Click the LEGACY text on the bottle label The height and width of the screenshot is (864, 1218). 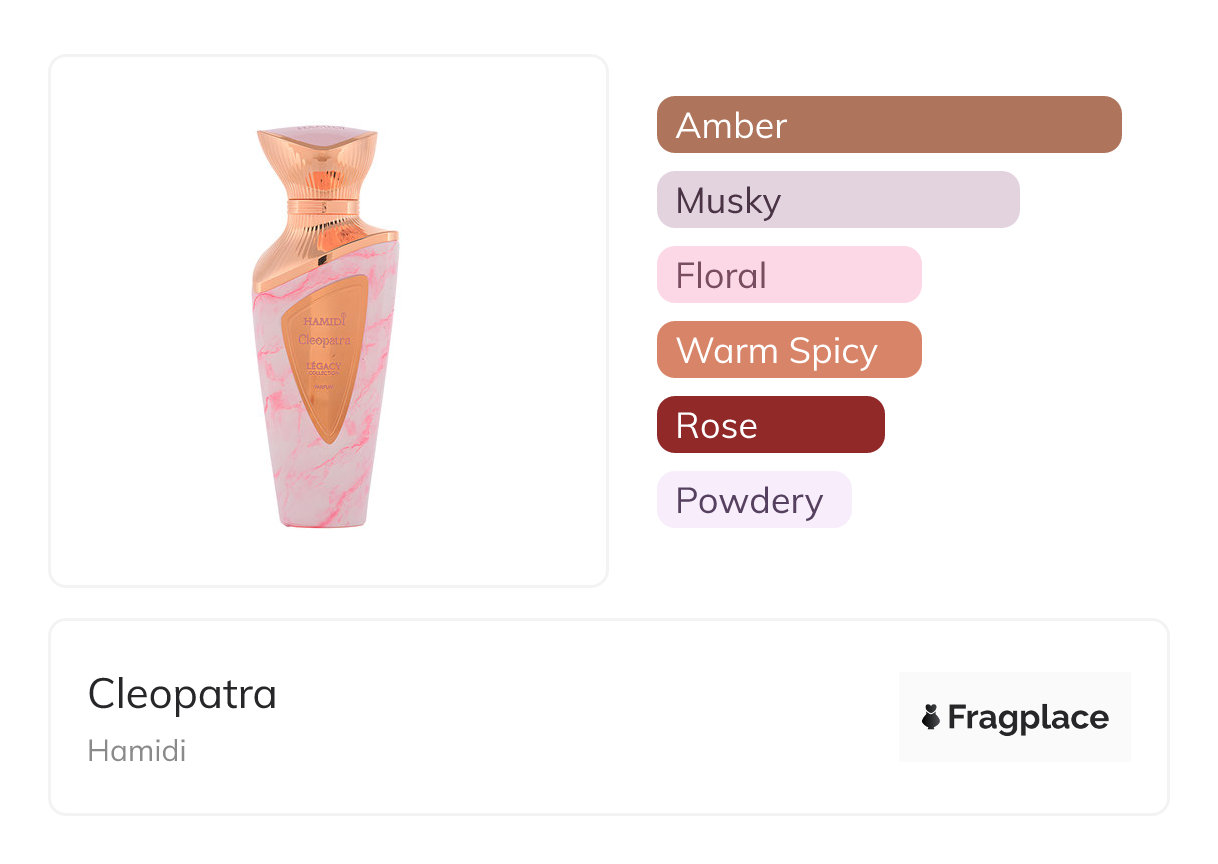pyautogui.click(x=323, y=367)
